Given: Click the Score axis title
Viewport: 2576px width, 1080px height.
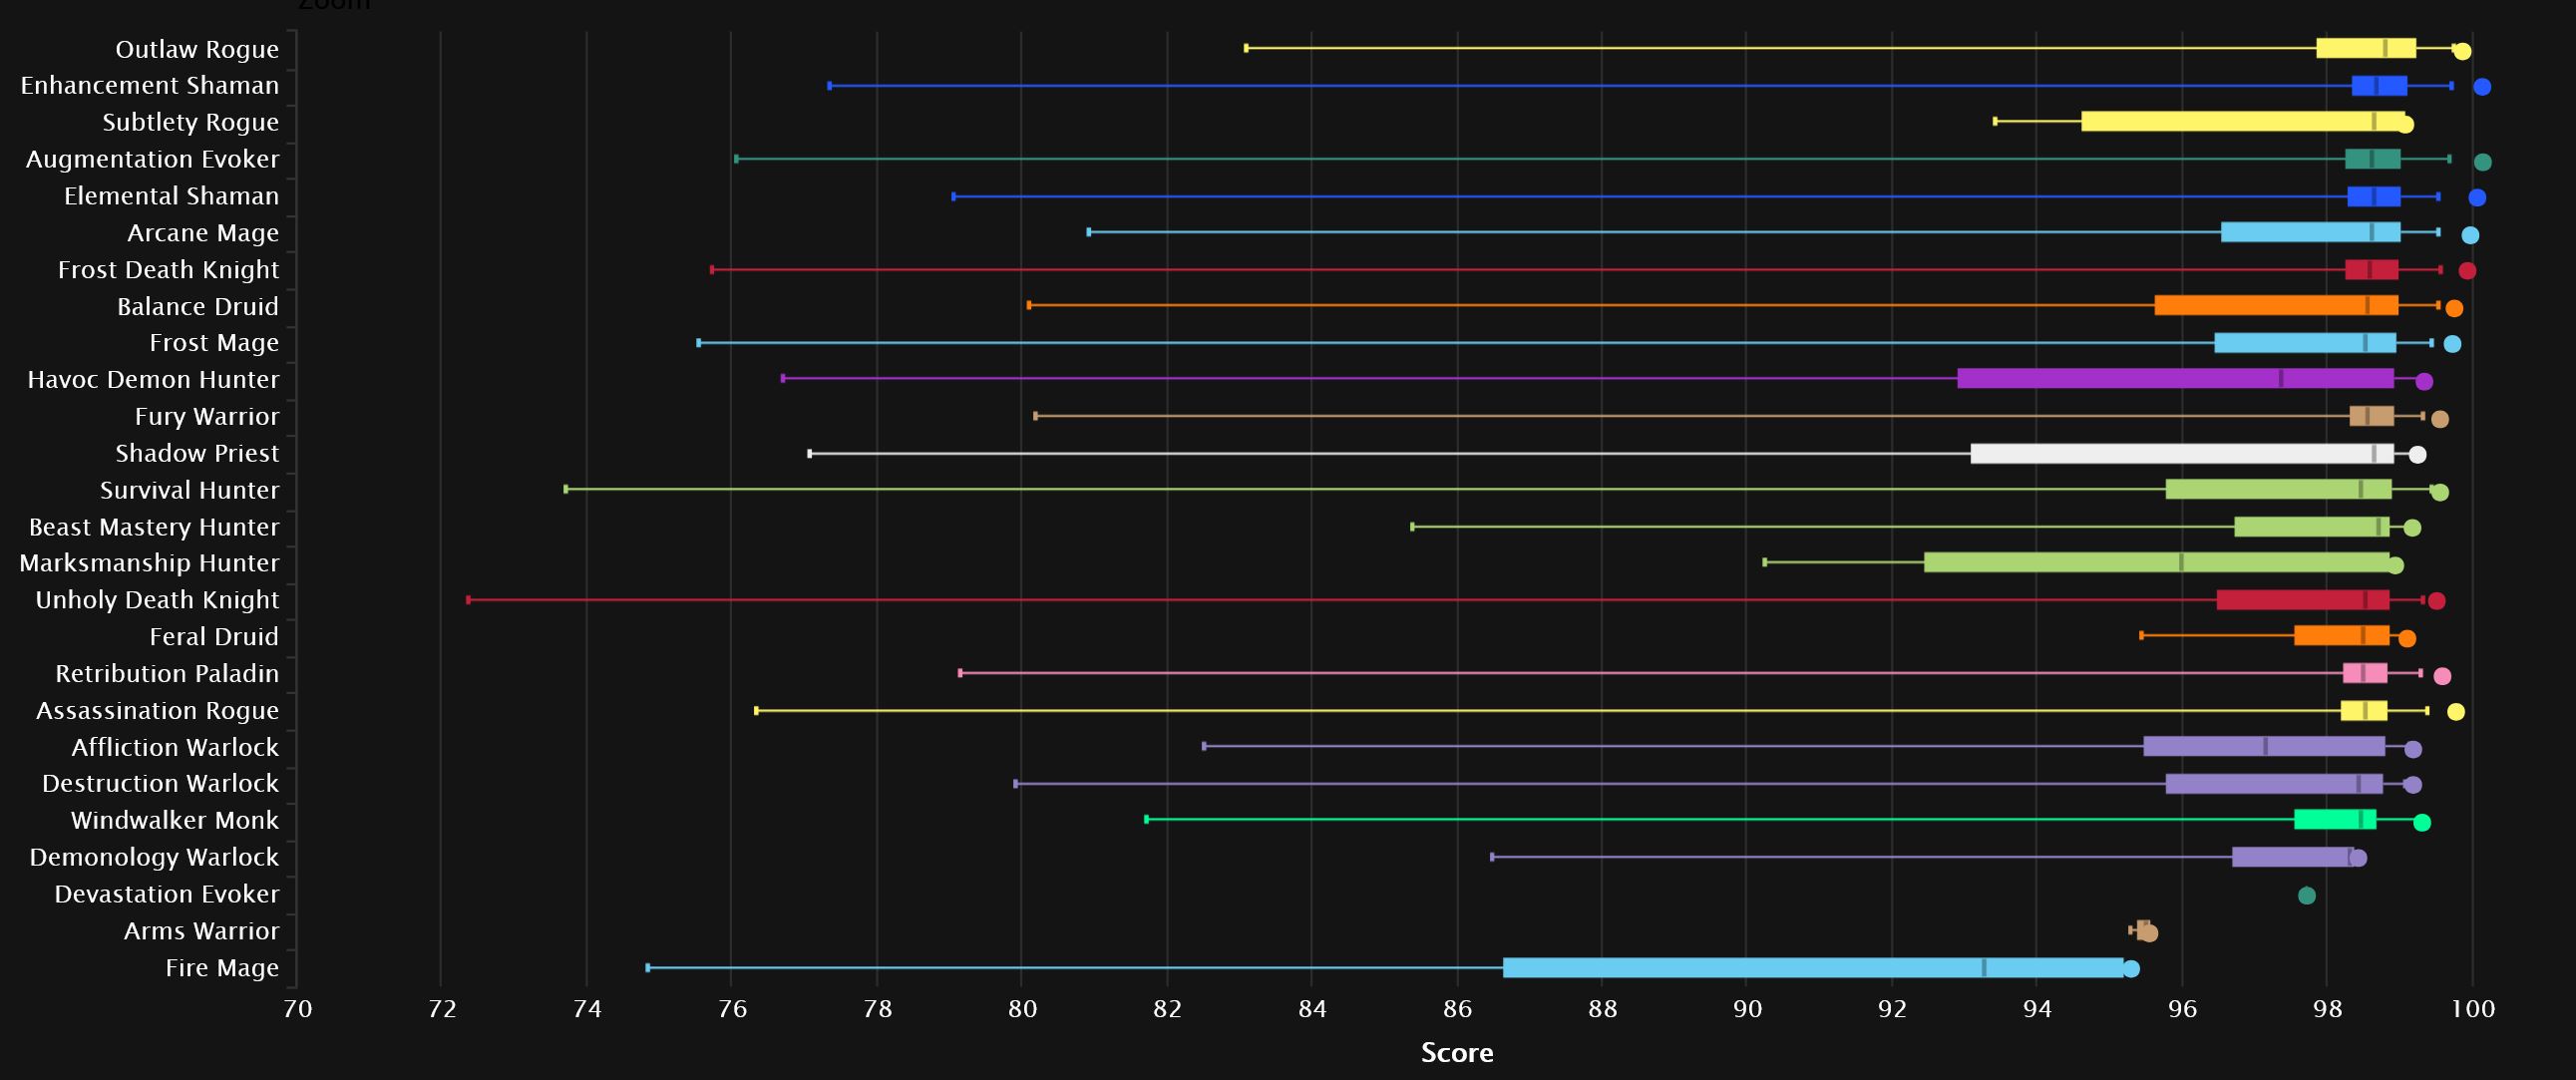Looking at the screenshot, I should point(1456,1052).
